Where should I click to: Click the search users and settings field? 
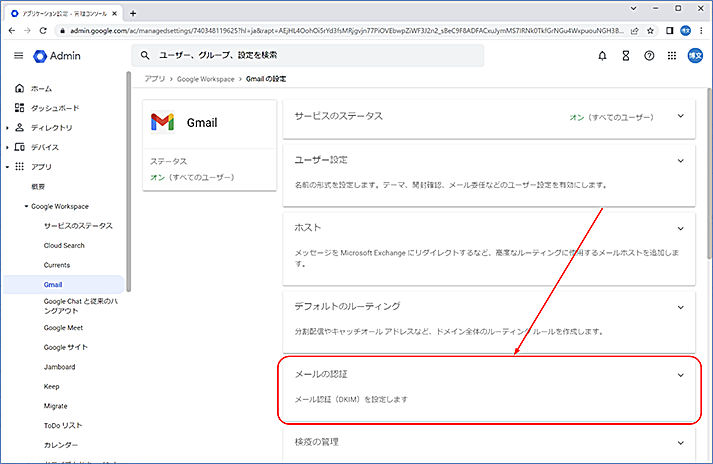[308, 55]
